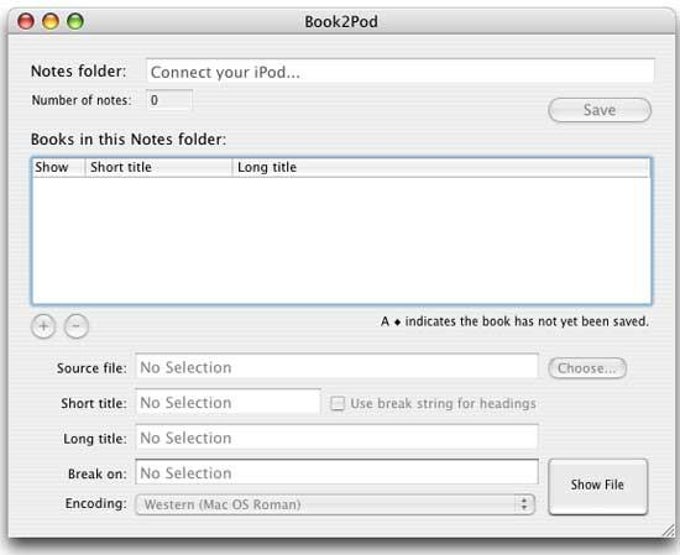Image resolution: width=680 pixels, height=555 pixels.
Task: Click the Notes folder path field
Action: (400, 72)
